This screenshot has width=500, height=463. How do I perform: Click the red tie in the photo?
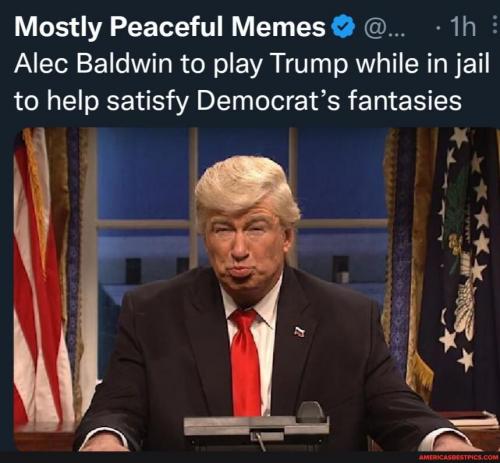[x=246, y=362]
